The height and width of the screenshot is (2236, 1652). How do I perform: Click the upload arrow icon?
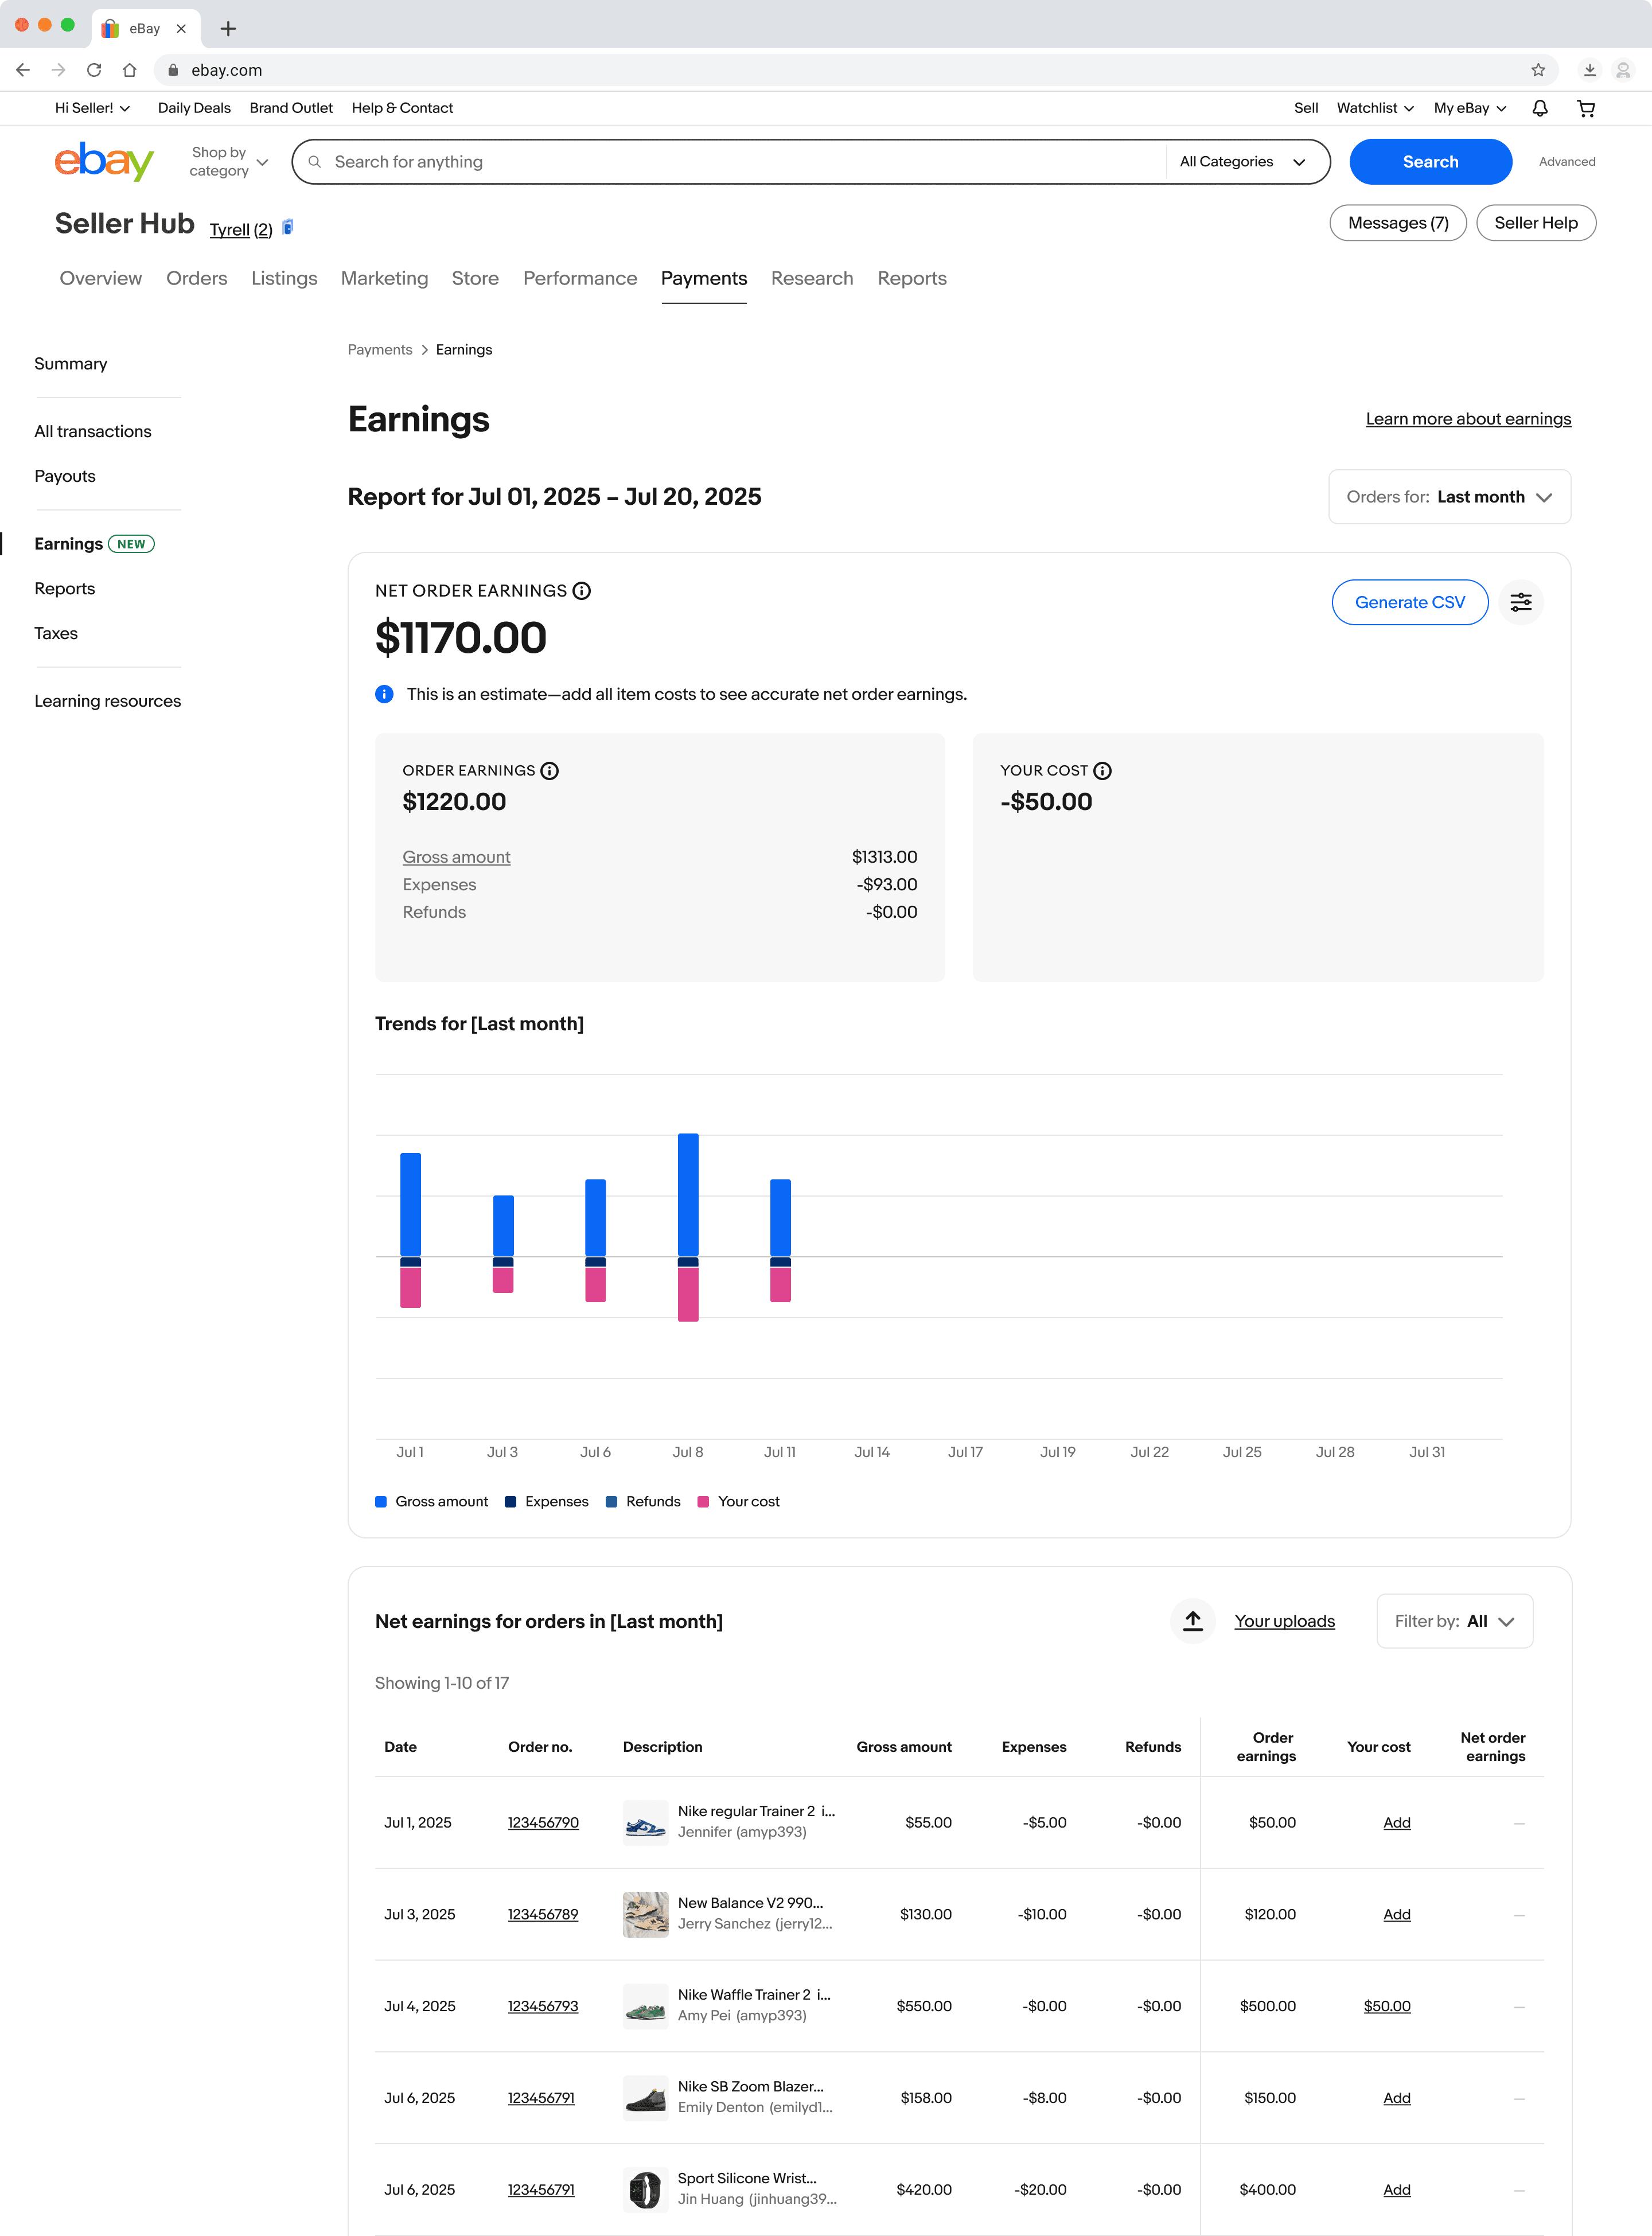click(1192, 1620)
